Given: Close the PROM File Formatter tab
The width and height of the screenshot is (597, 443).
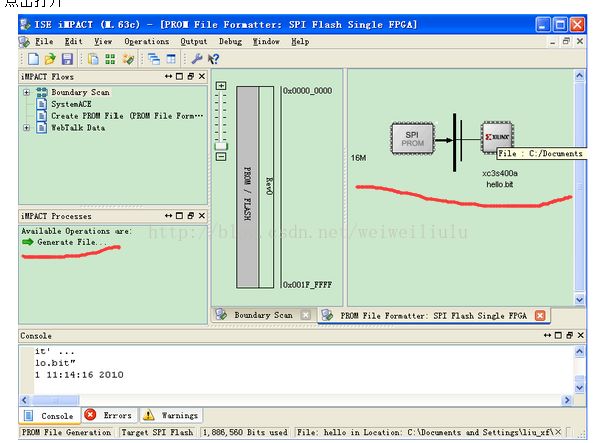Looking at the screenshot, I should coord(540,316).
